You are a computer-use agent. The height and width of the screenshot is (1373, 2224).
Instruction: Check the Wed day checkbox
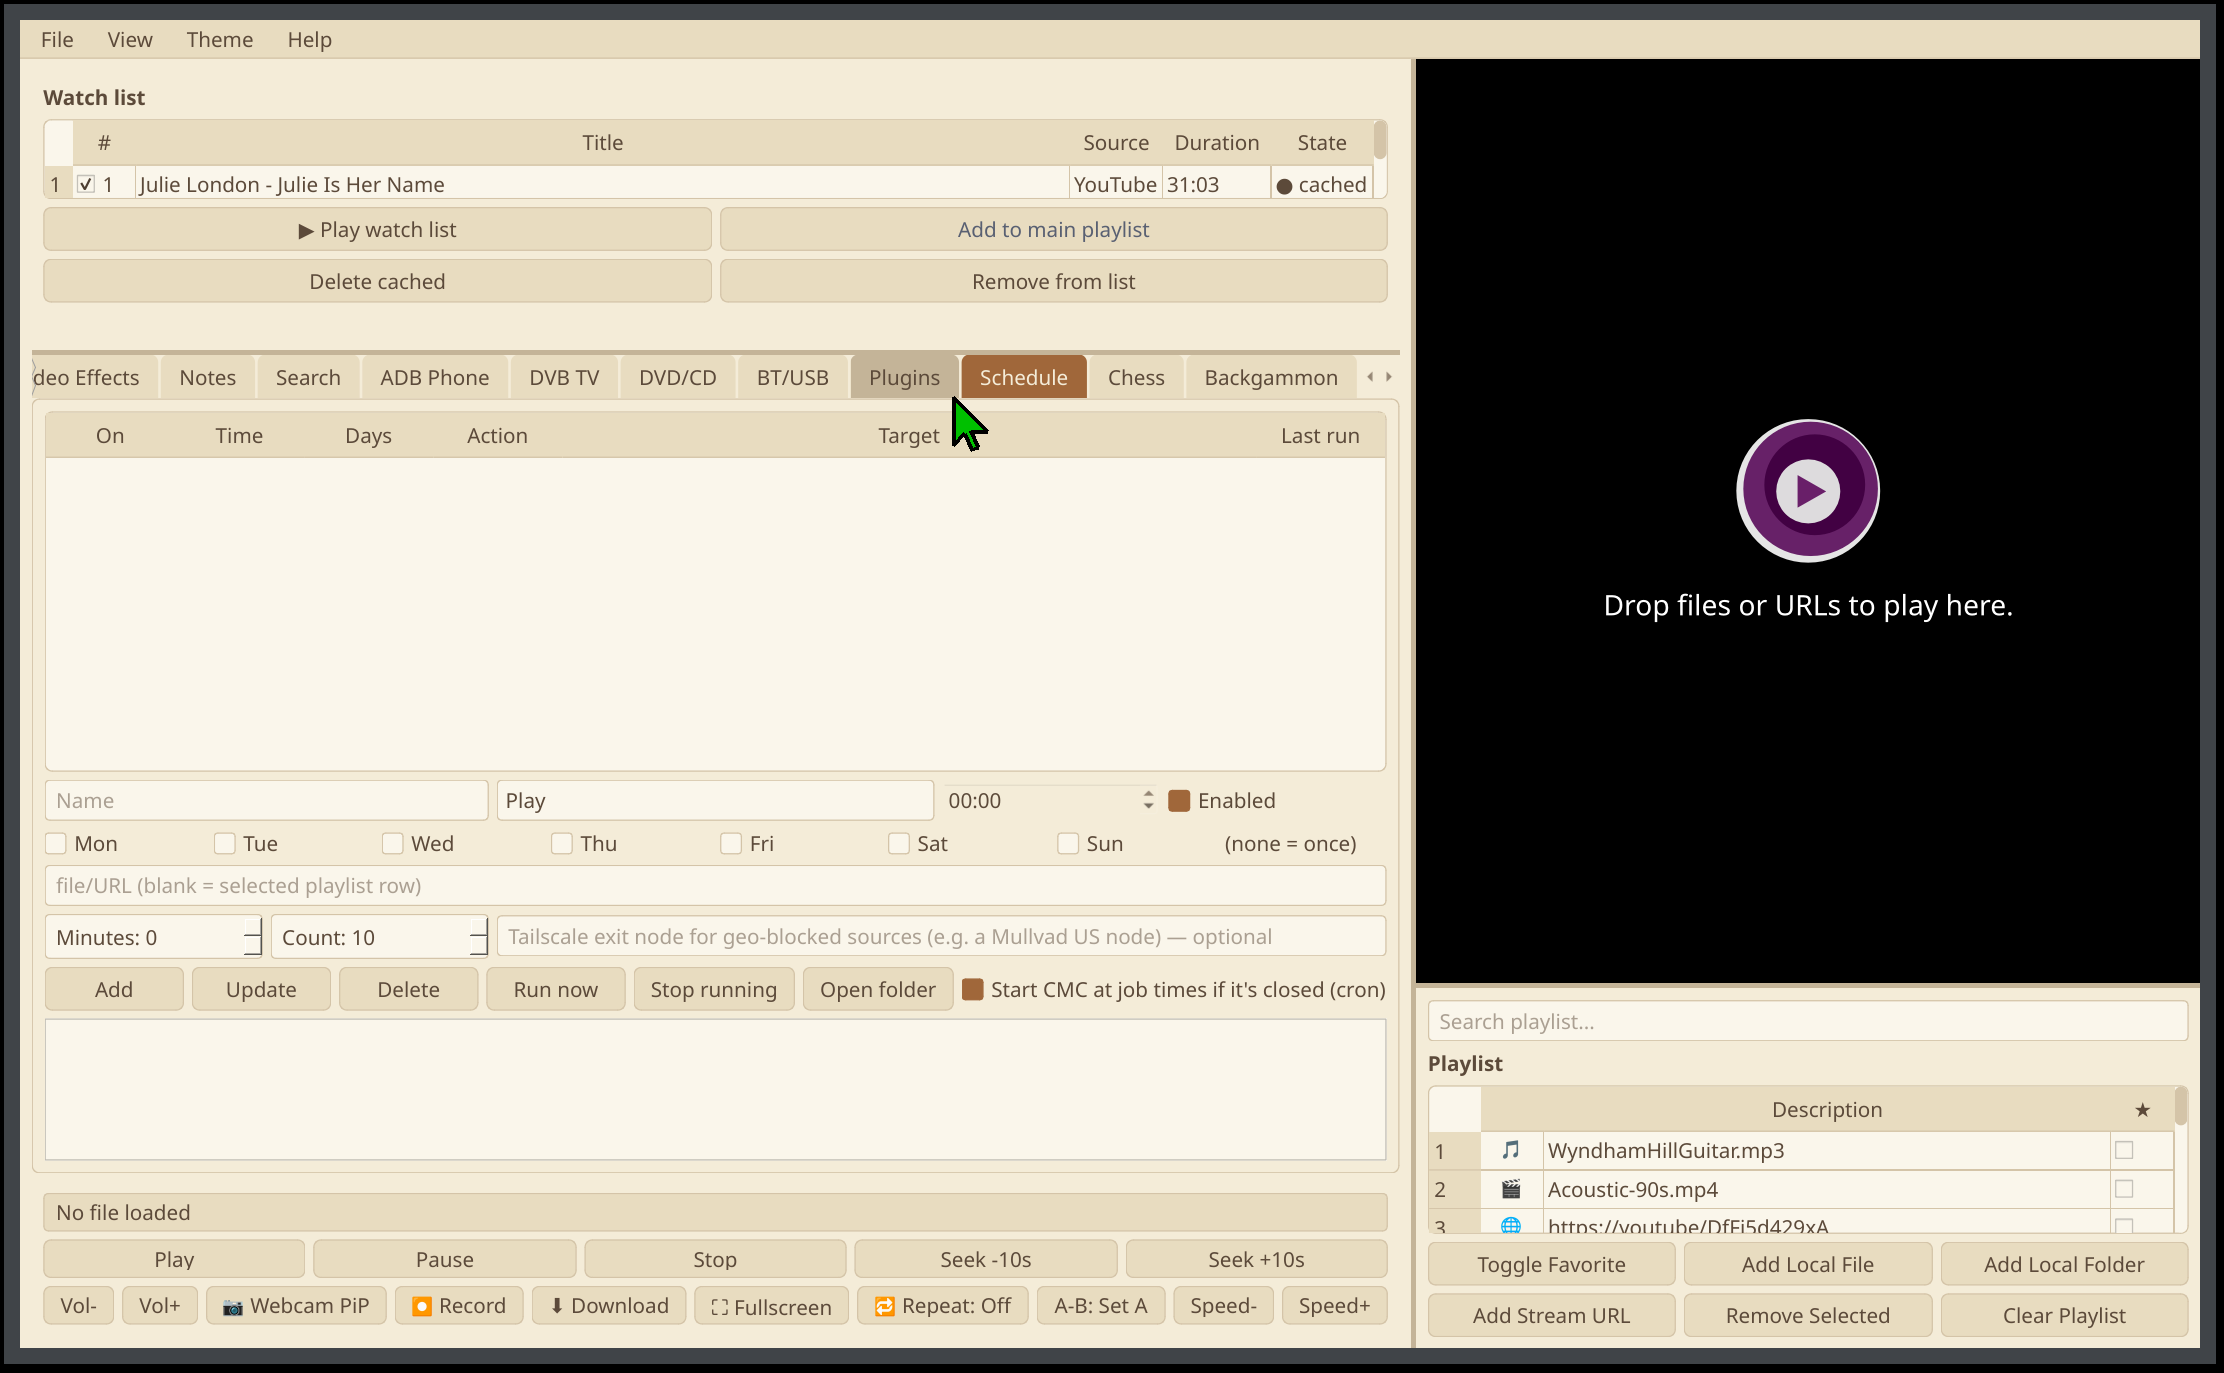[x=392, y=844]
